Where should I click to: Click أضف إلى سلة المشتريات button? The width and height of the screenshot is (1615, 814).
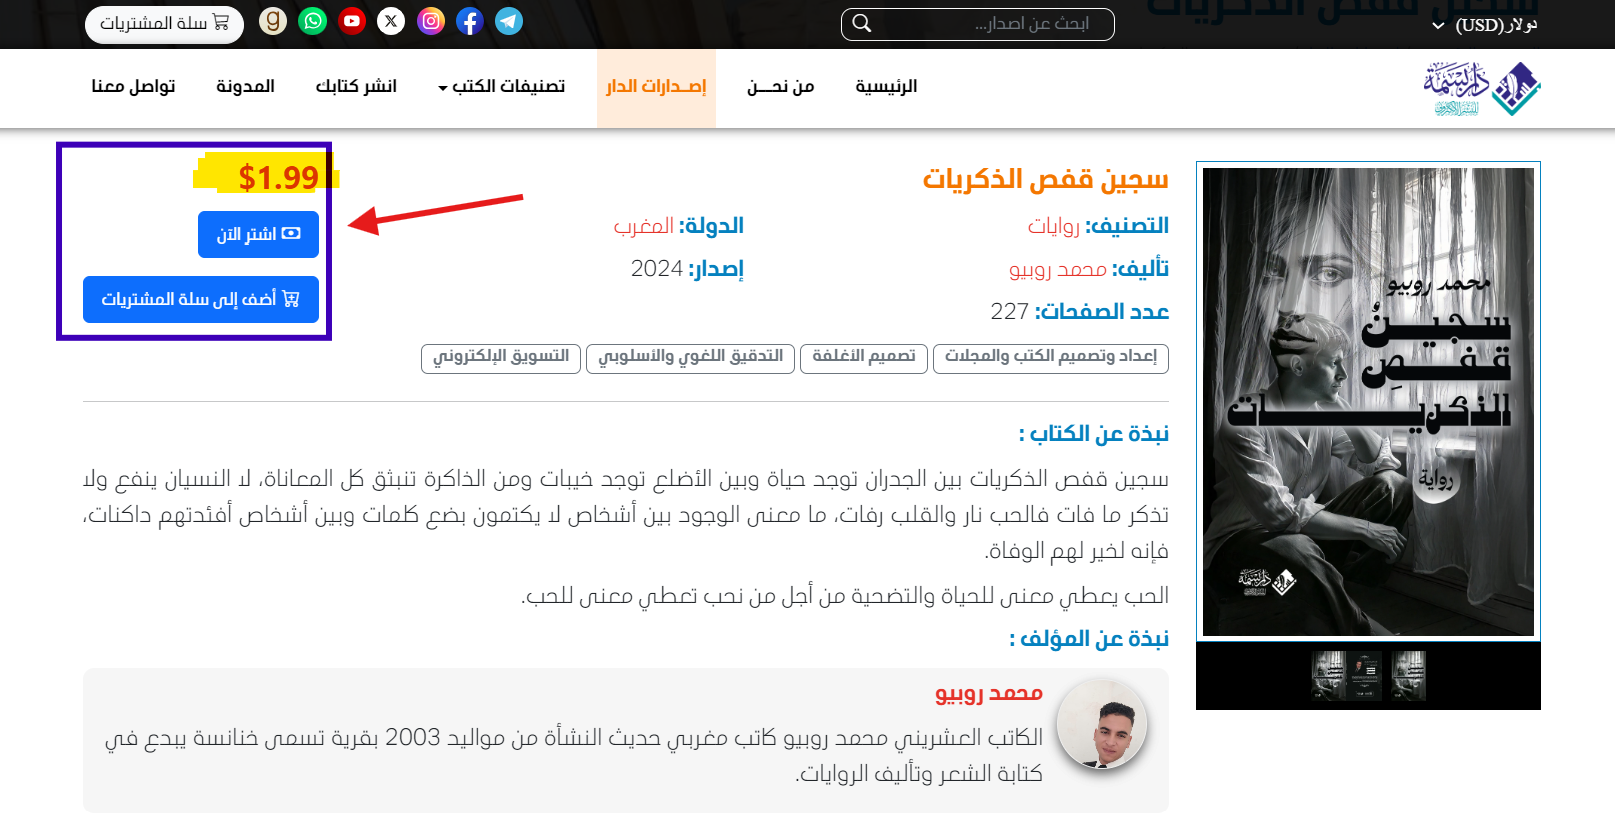201,299
